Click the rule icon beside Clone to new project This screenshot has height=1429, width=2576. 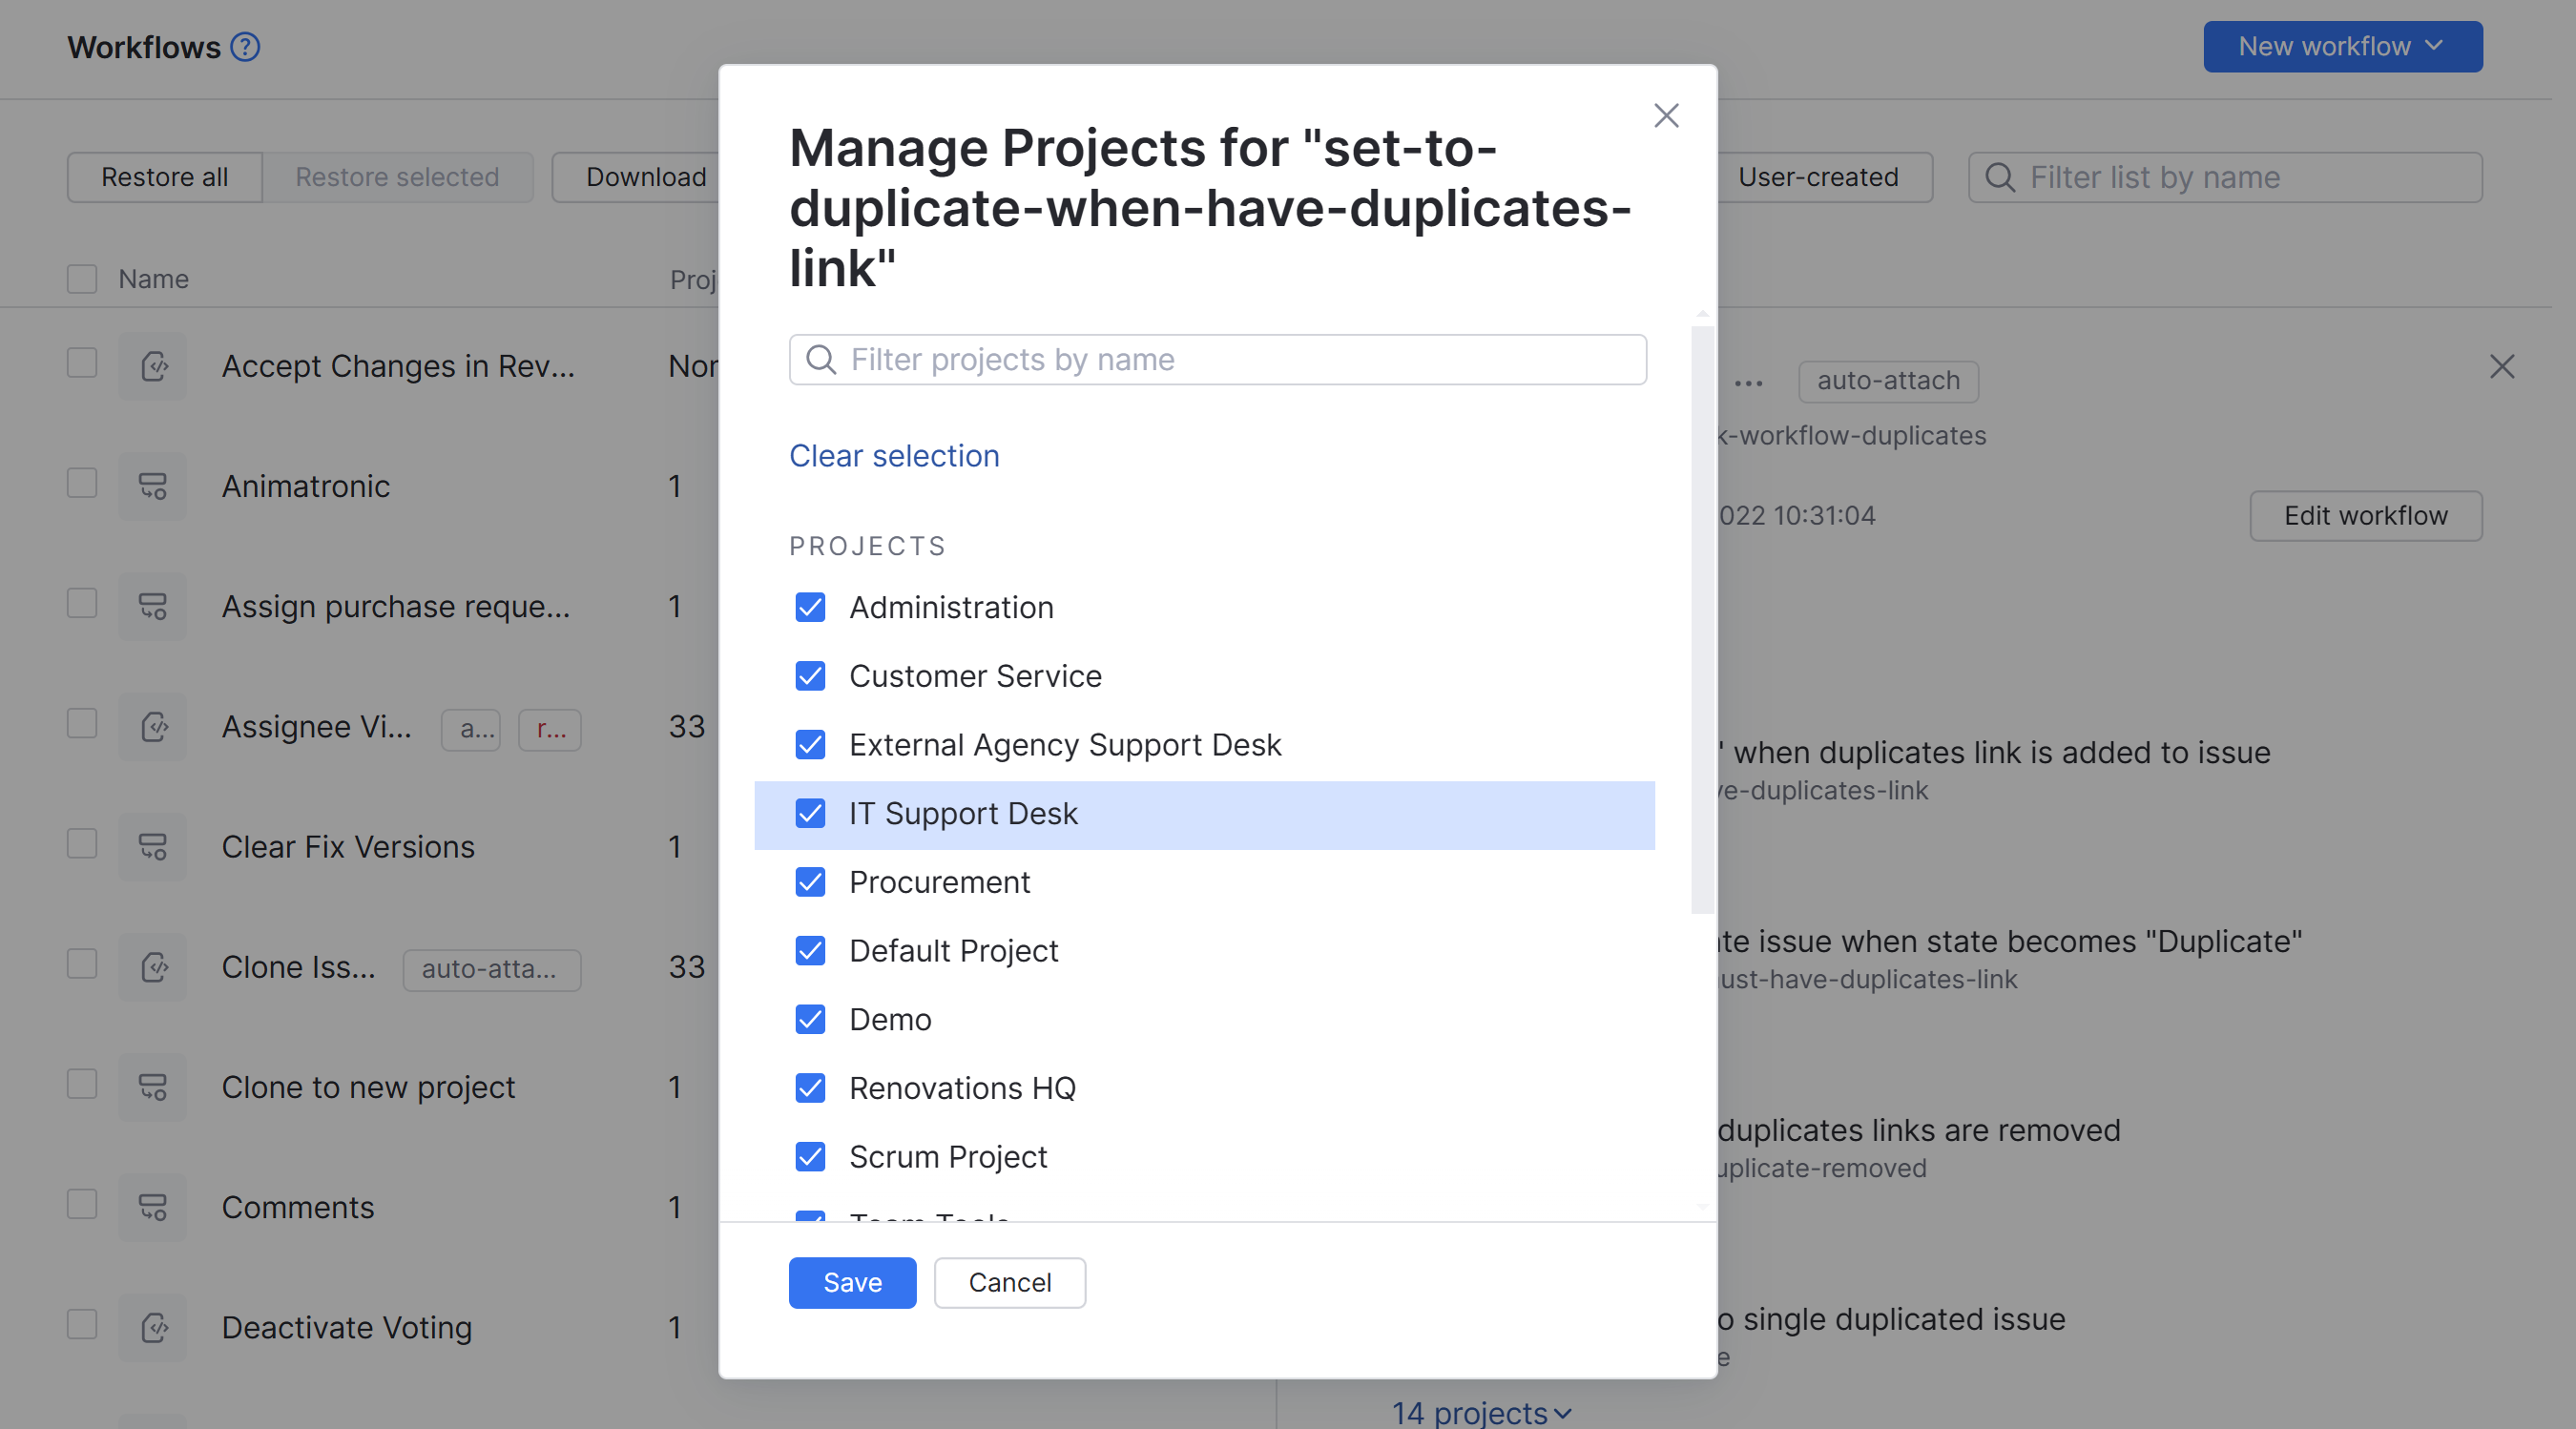(x=152, y=1087)
